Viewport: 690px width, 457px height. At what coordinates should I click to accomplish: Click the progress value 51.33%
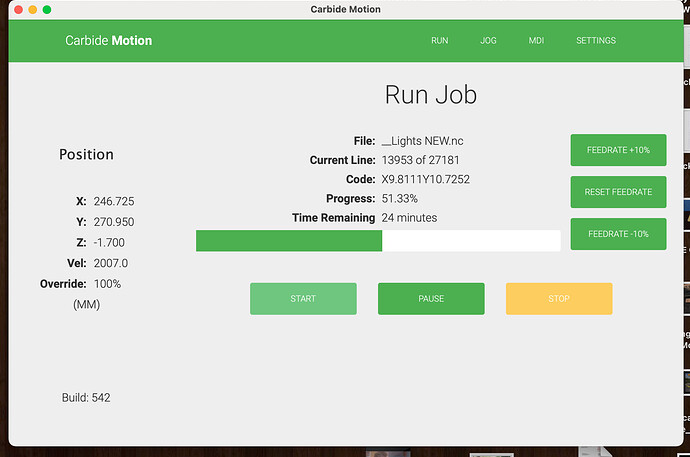tap(400, 198)
